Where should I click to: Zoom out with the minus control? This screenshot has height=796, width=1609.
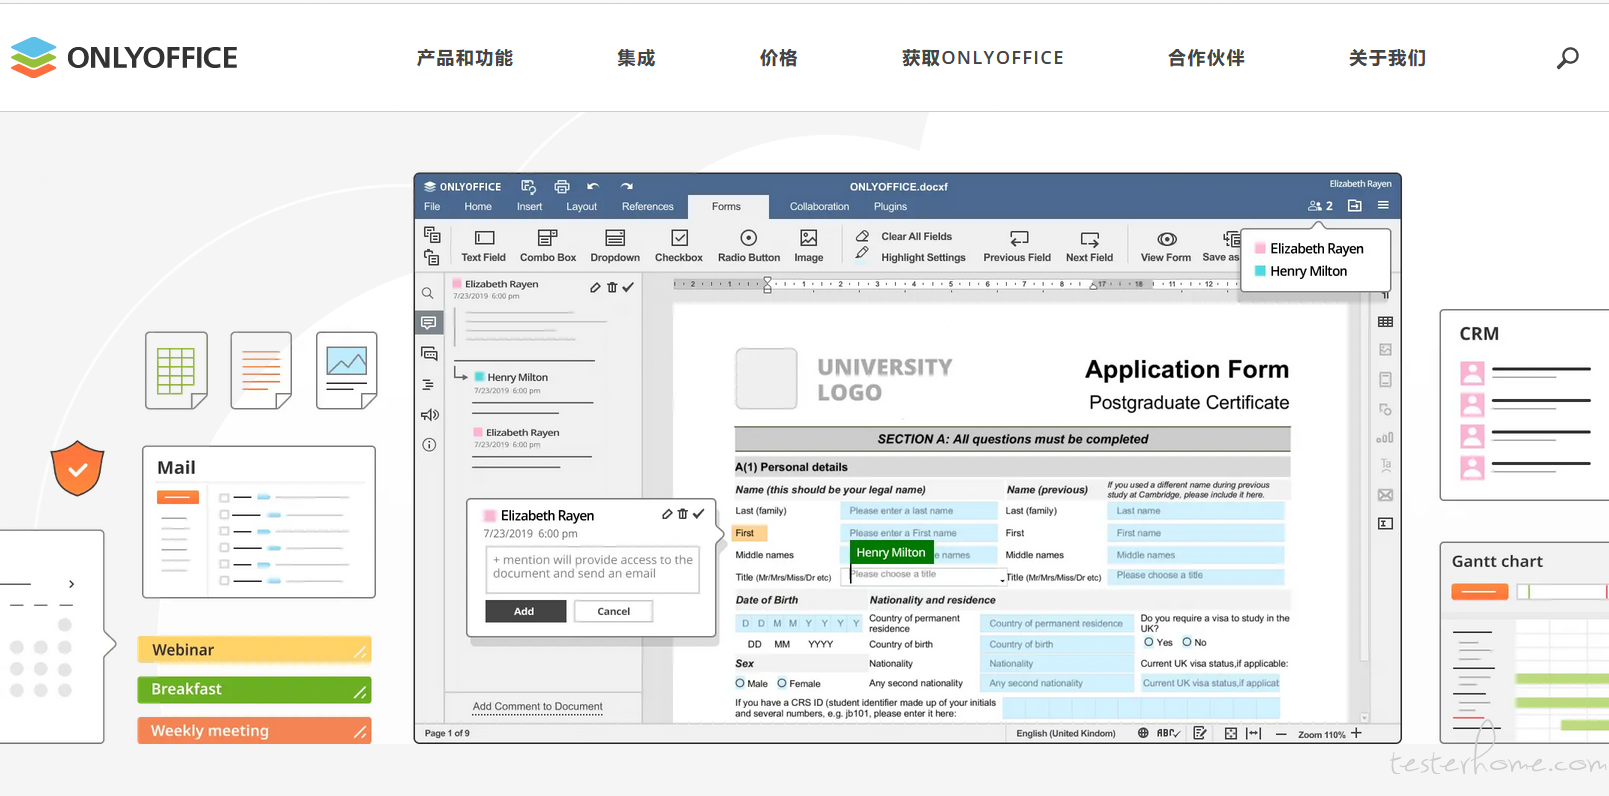1281,734
